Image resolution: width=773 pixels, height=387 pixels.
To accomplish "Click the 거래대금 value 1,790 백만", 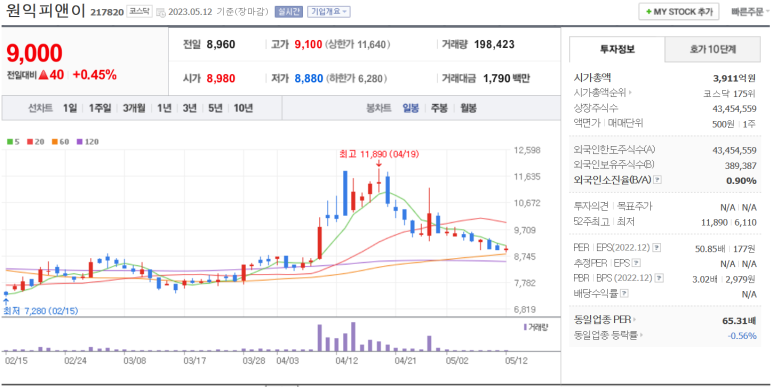I will (507, 78).
